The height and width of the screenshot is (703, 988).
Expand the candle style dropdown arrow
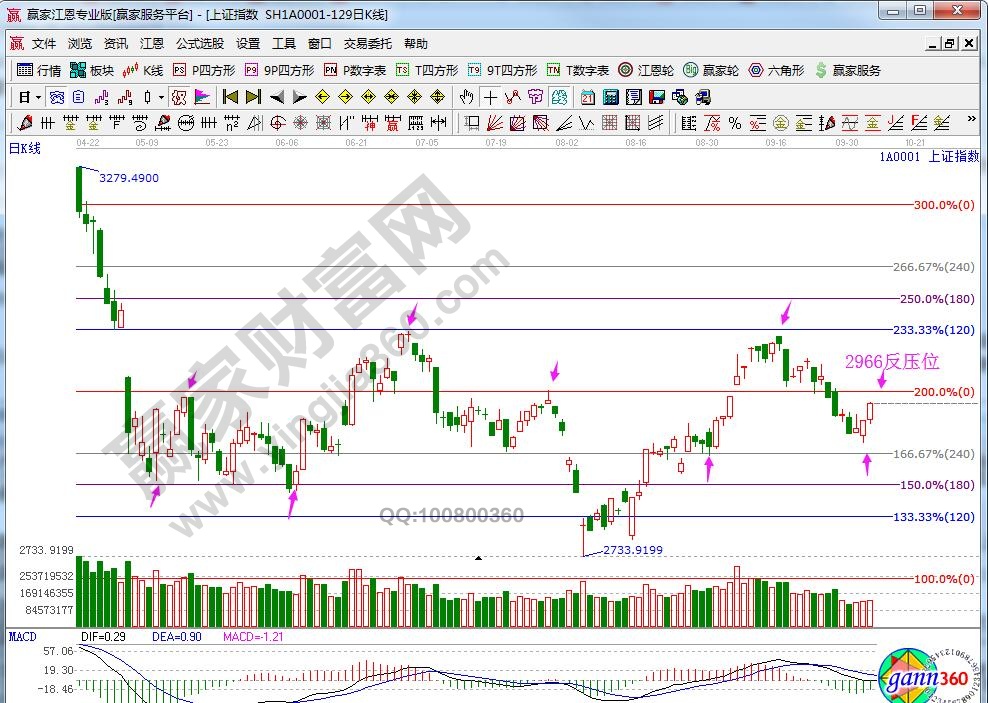click(162, 97)
